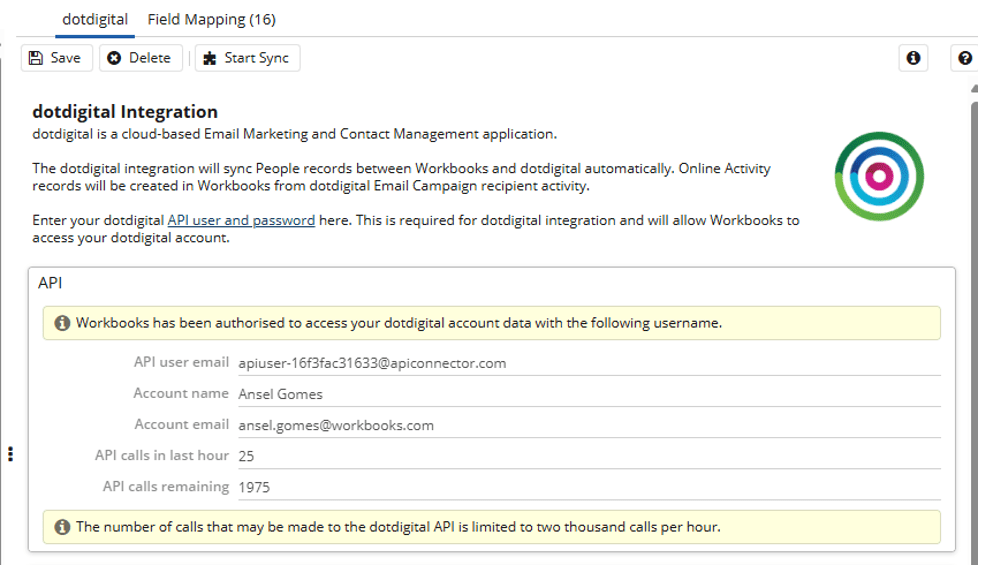The height and width of the screenshot is (570, 990).
Task: Click the dotdigital circular logo
Action: 879,176
